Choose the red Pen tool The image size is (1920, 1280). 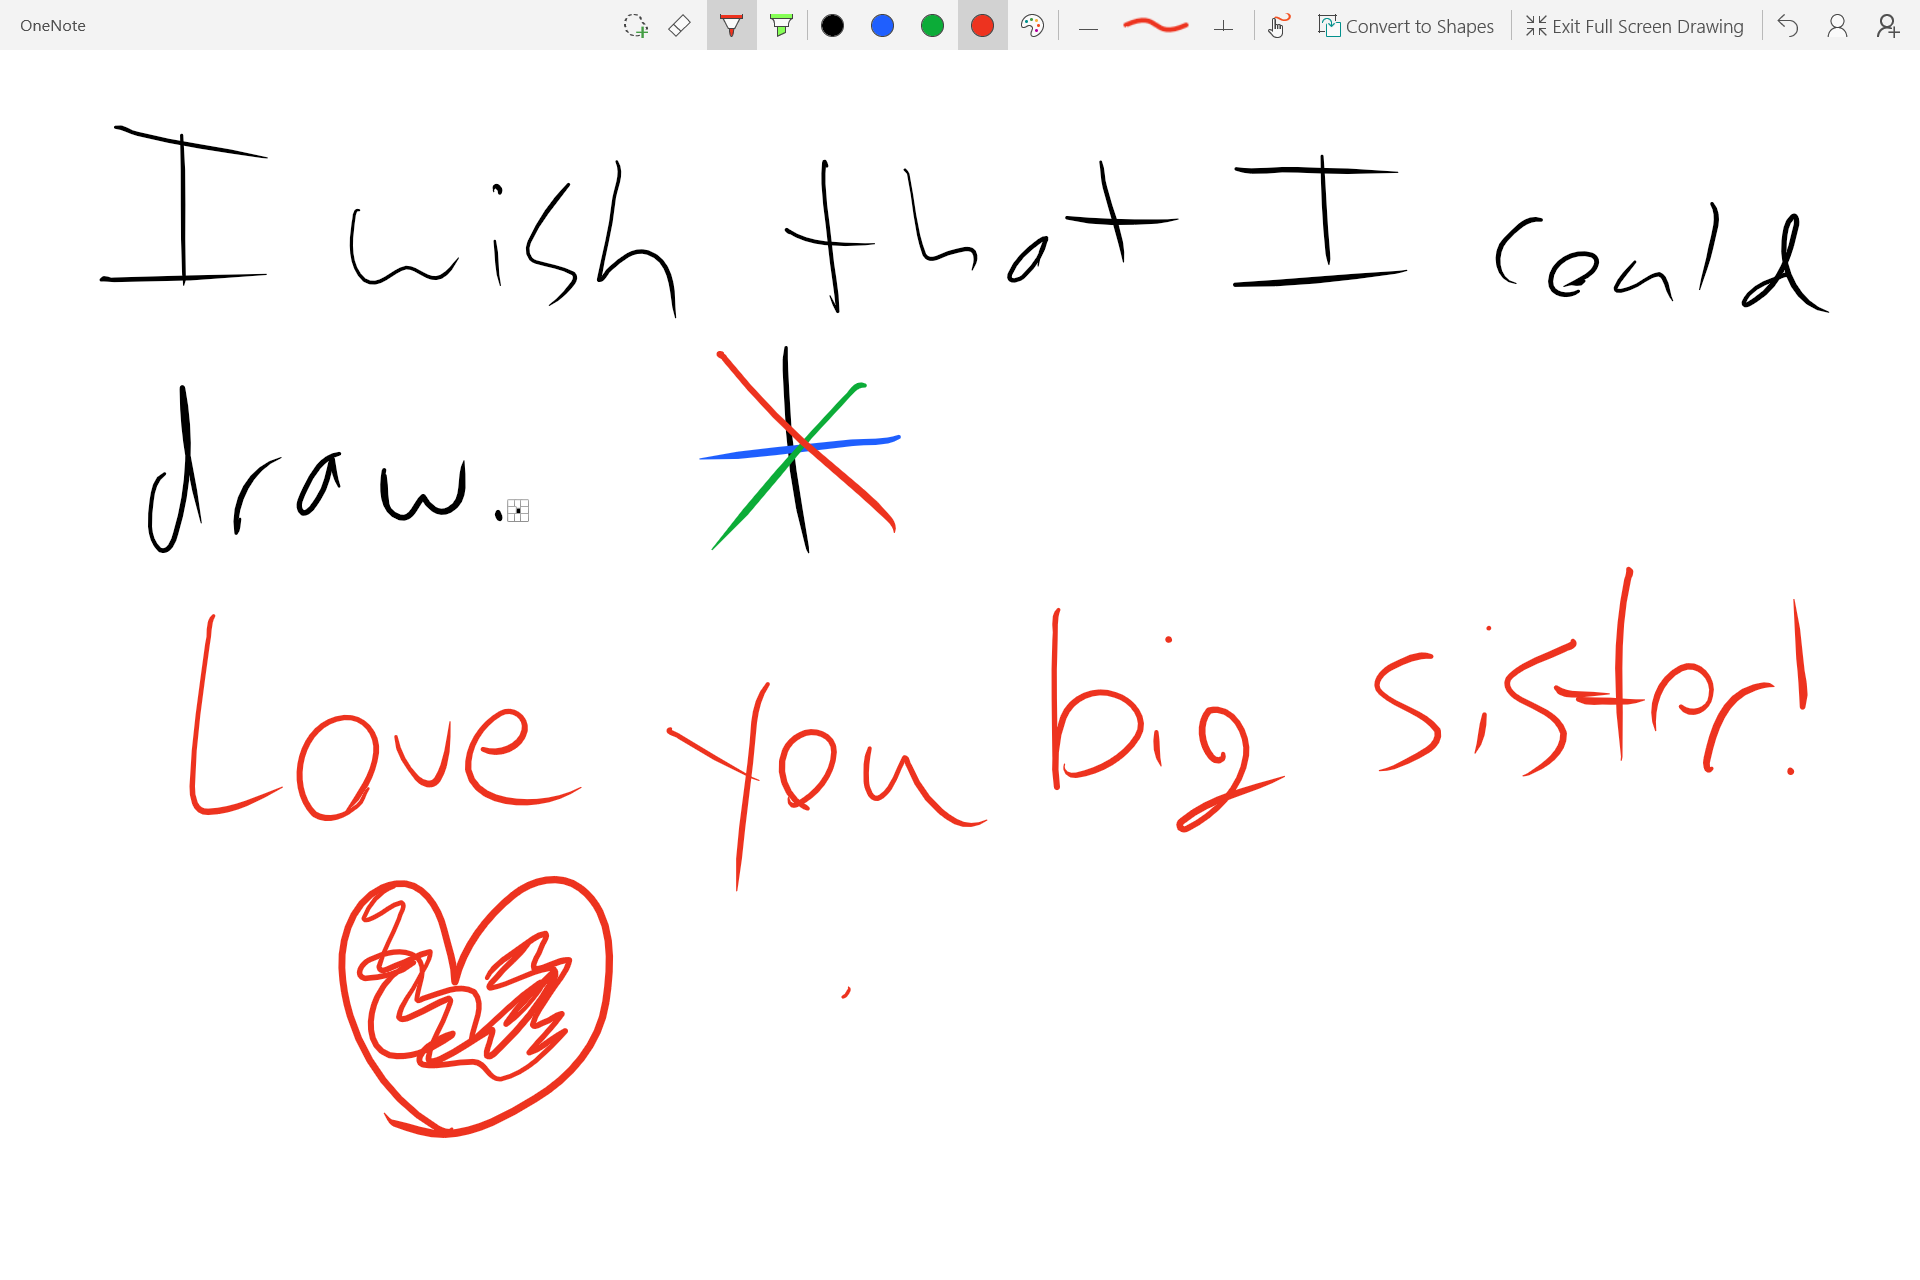pos(731,26)
